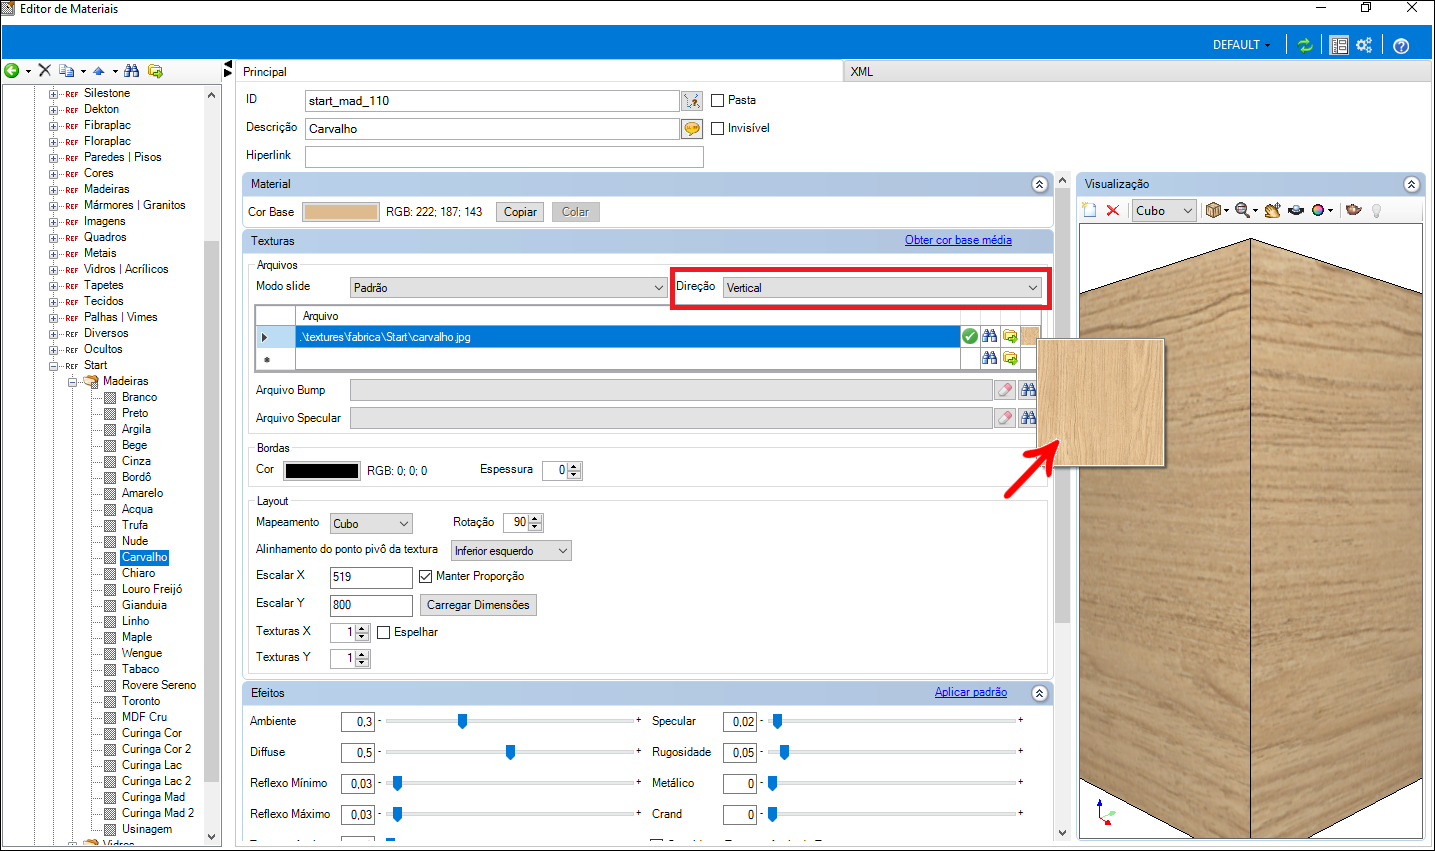The height and width of the screenshot is (851, 1435).
Task: Click the Diffuse slider handle
Action: [x=510, y=752]
